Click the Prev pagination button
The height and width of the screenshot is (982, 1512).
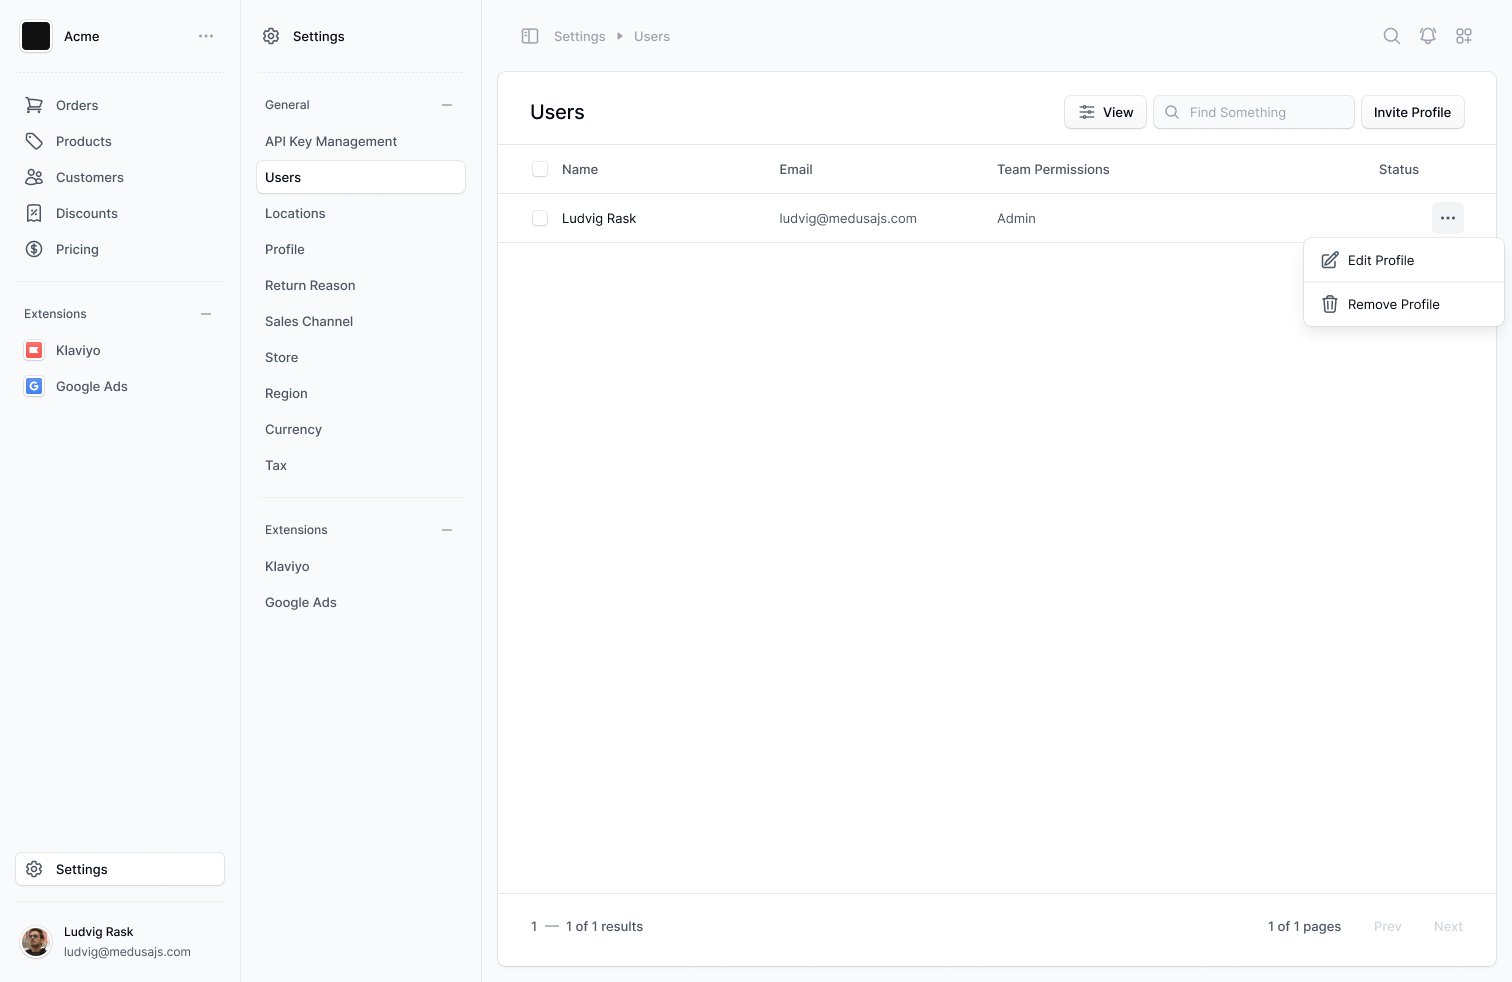[x=1388, y=927]
